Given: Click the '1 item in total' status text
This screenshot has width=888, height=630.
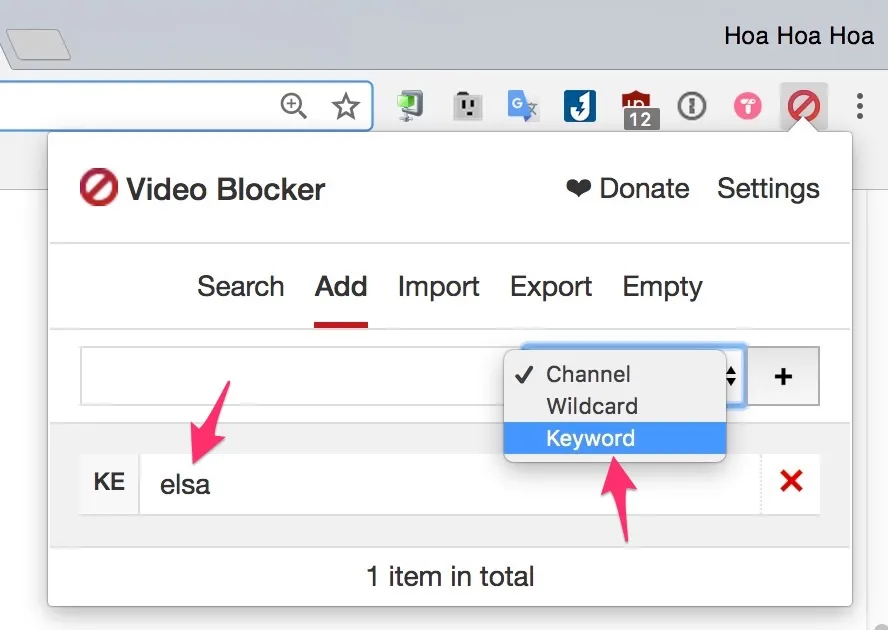Looking at the screenshot, I should (x=450, y=576).
